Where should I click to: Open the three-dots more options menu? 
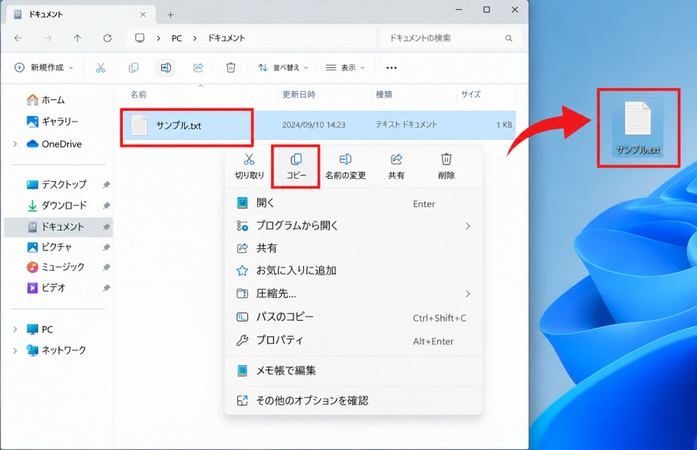coord(391,68)
